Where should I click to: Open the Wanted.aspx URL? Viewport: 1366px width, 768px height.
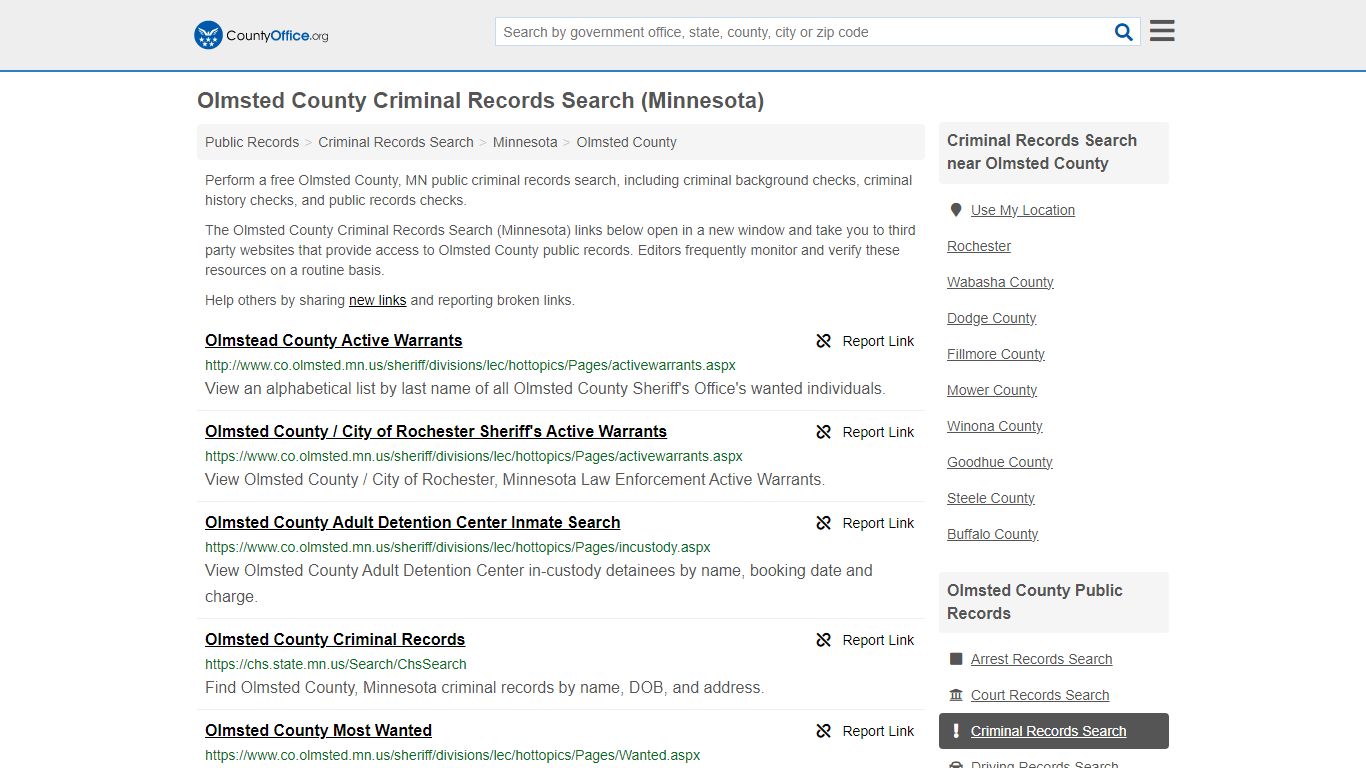453,755
